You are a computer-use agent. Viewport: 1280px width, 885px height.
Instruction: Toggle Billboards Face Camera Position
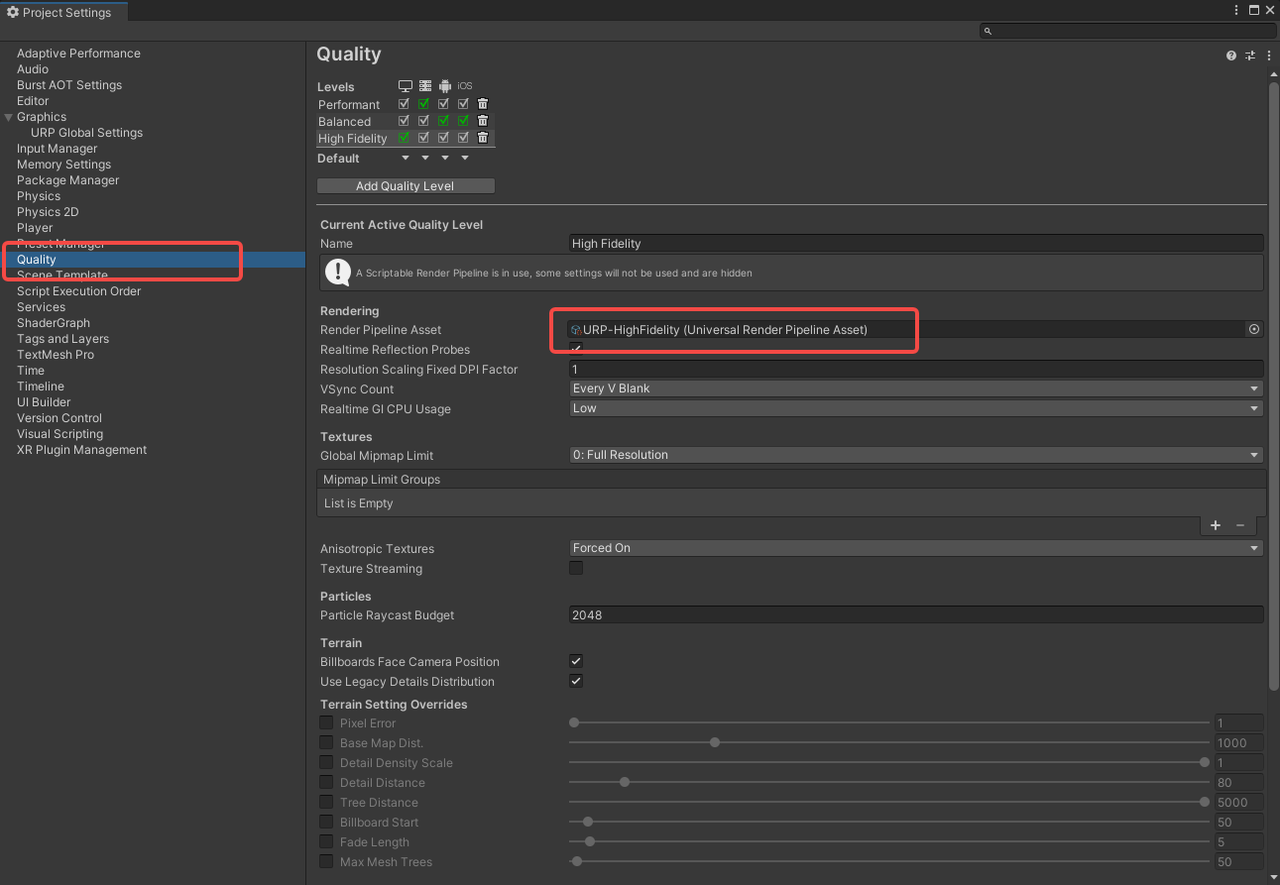pos(576,661)
